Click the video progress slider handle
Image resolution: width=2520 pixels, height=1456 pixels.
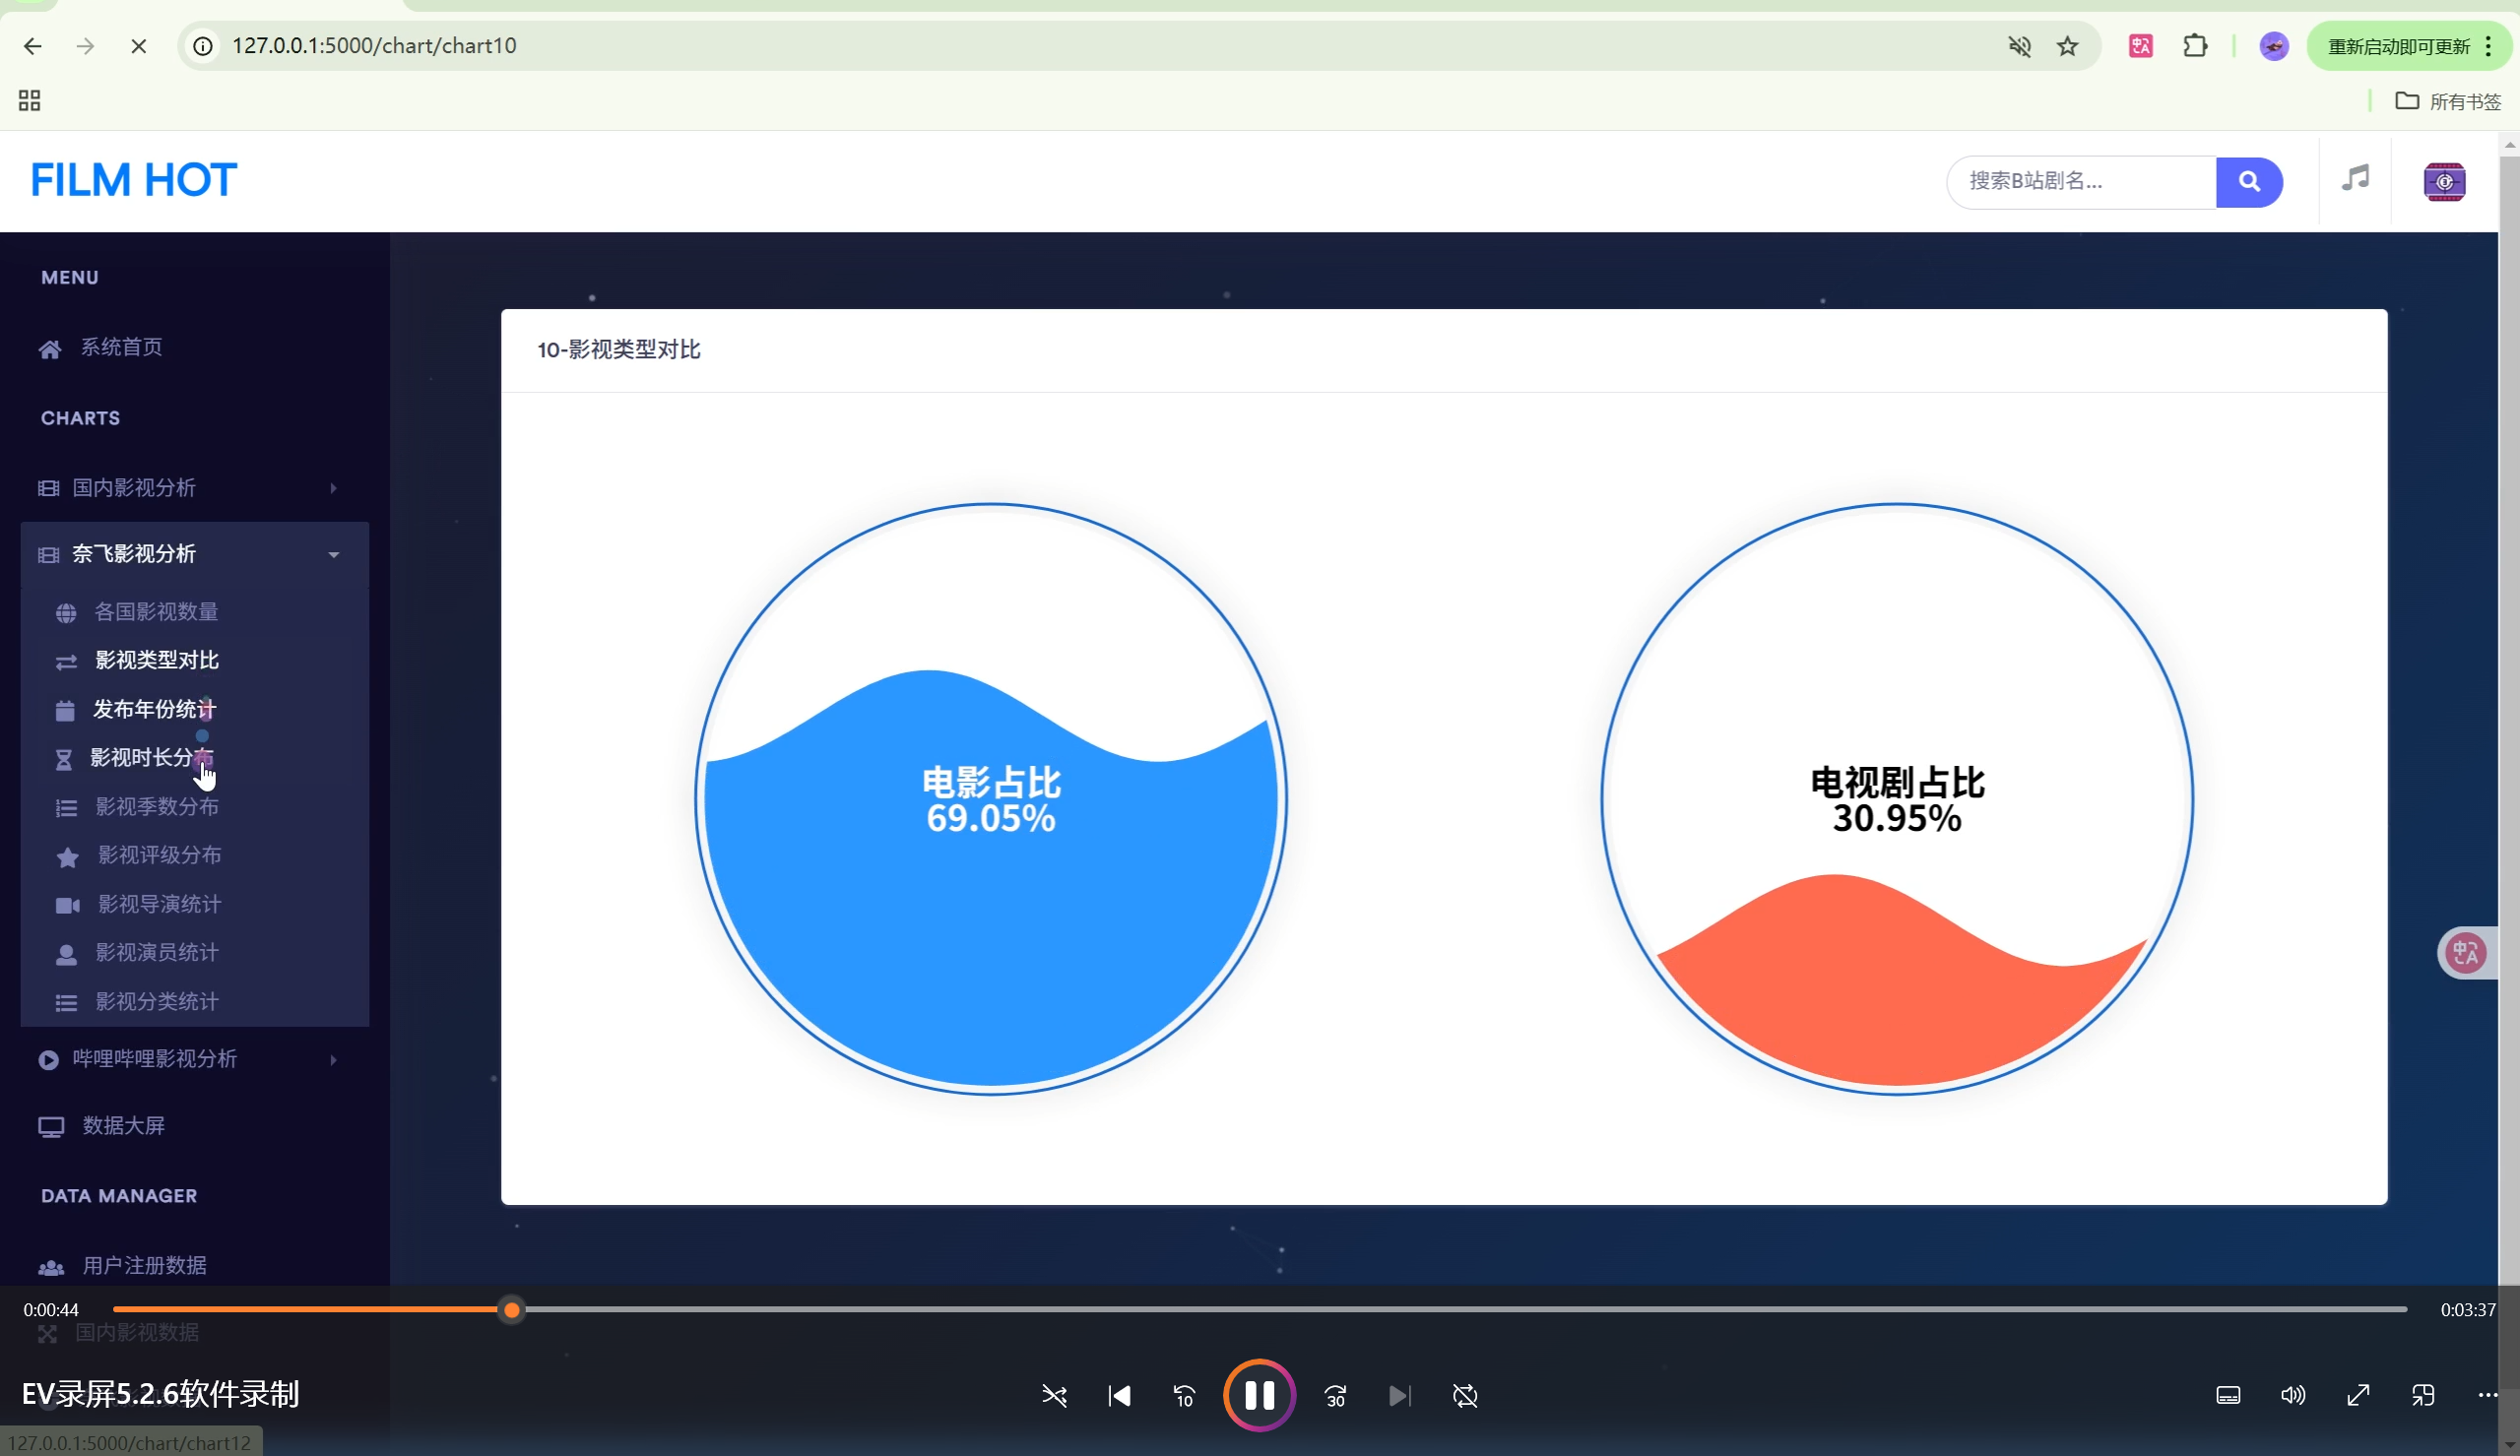point(512,1310)
